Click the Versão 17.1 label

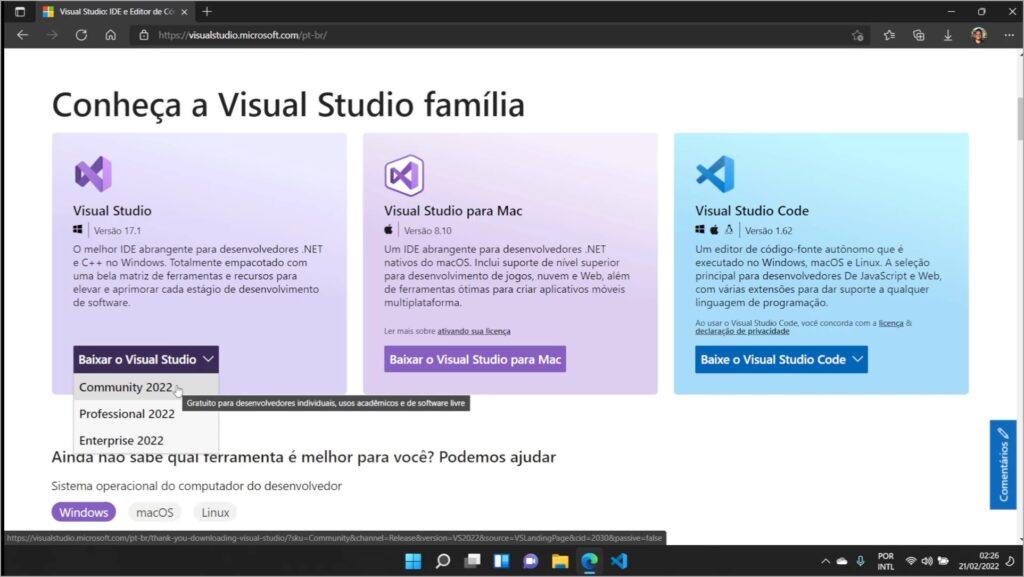pos(117,230)
